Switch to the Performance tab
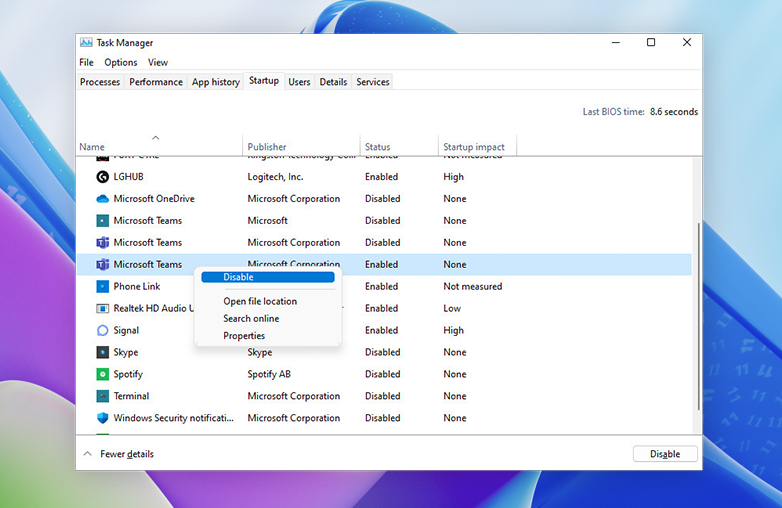Image resolution: width=782 pixels, height=508 pixels. (x=156, y=82)
